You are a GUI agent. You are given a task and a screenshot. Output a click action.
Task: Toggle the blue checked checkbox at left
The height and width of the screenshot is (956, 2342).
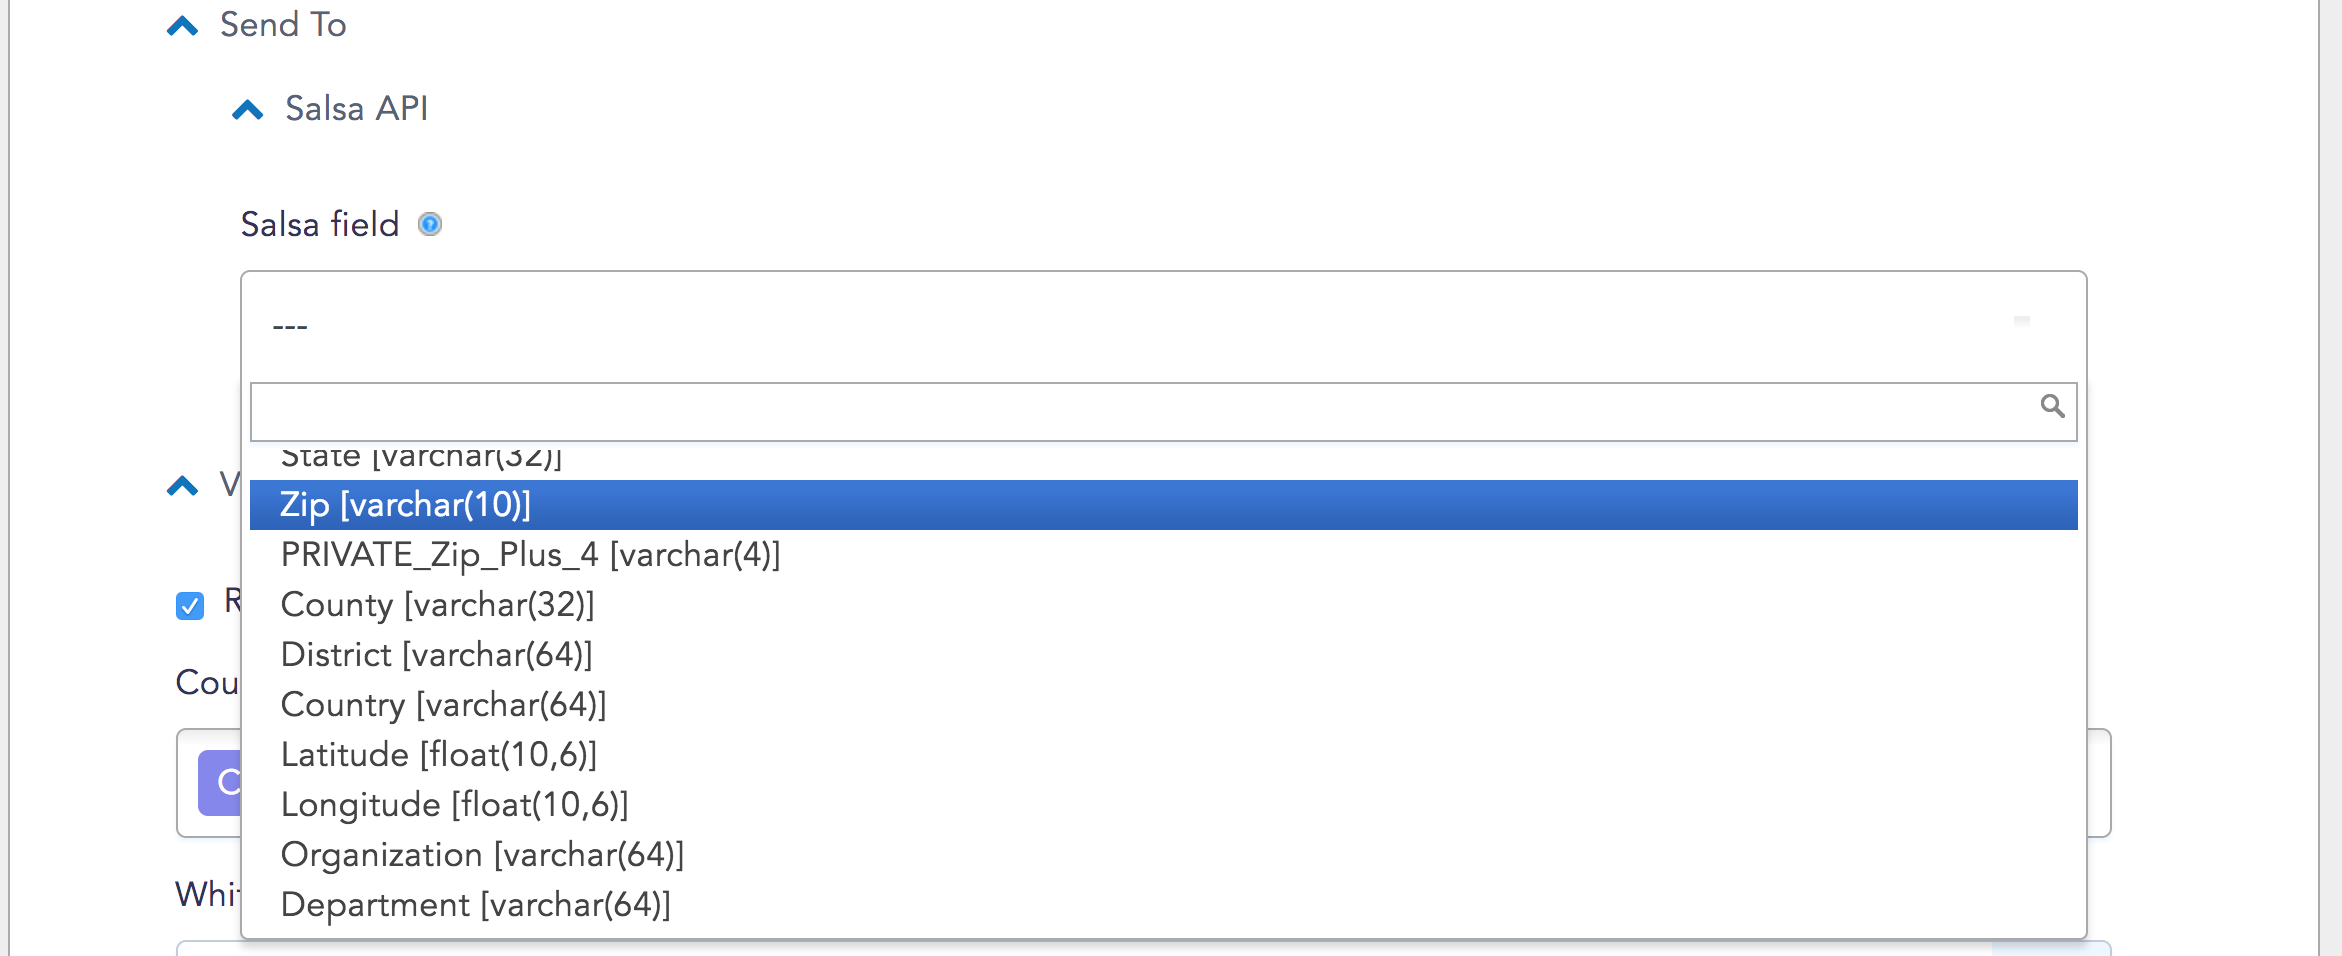point(190,606)
